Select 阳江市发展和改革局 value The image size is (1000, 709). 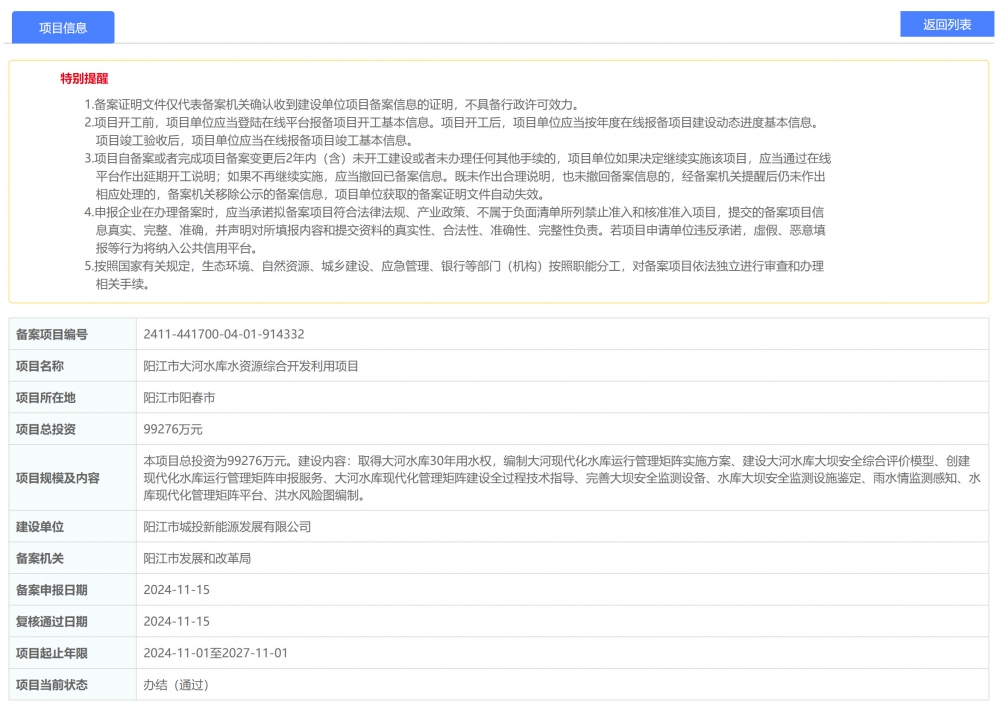pos(197,559)
